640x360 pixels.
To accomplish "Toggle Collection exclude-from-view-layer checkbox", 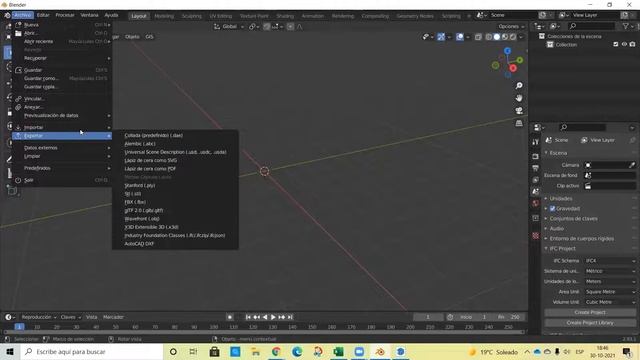I will [x=616, y=44].
